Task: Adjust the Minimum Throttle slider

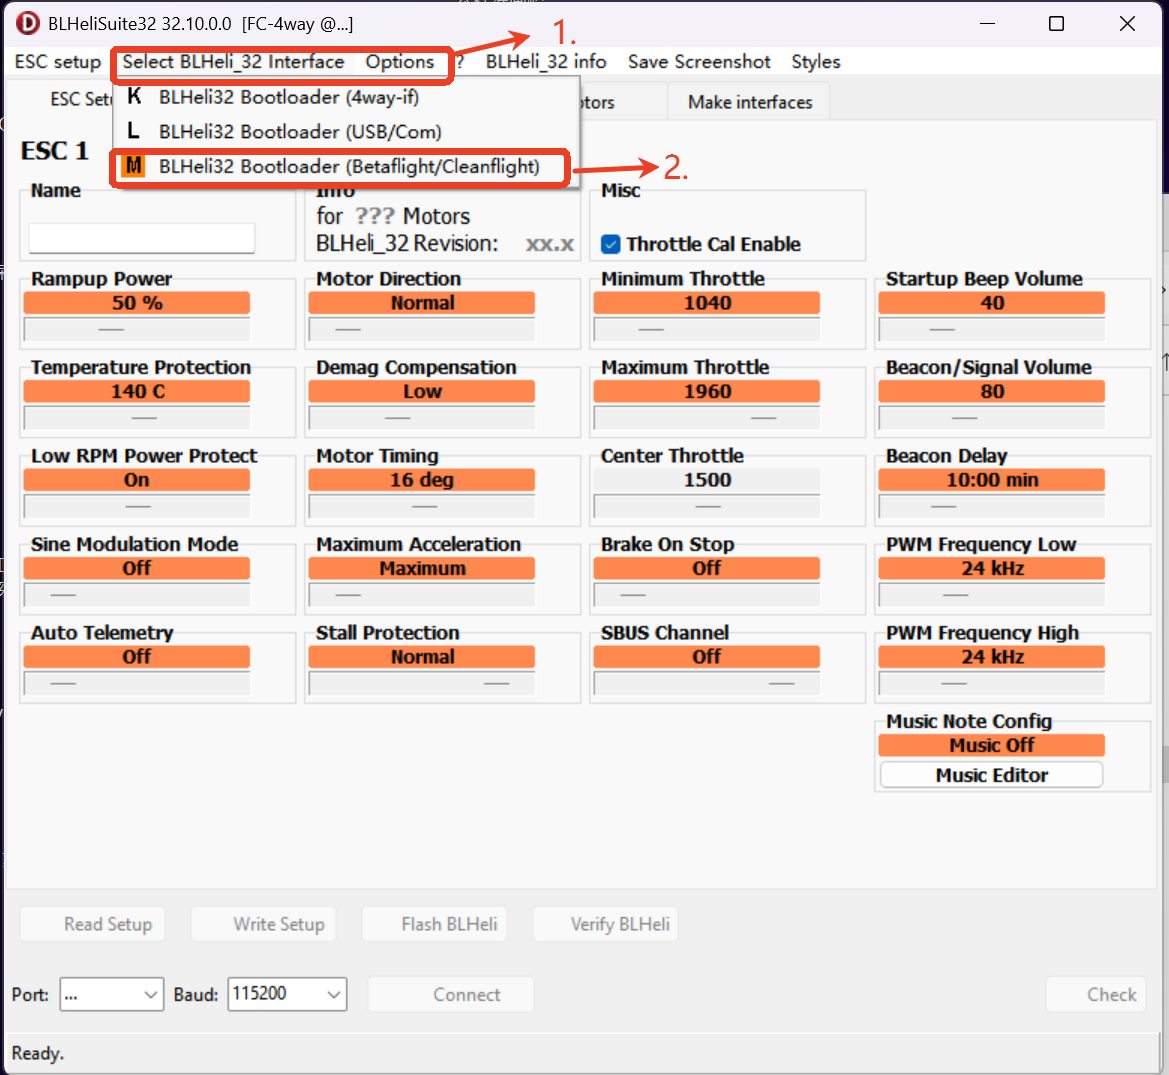Action: (706, 329)
